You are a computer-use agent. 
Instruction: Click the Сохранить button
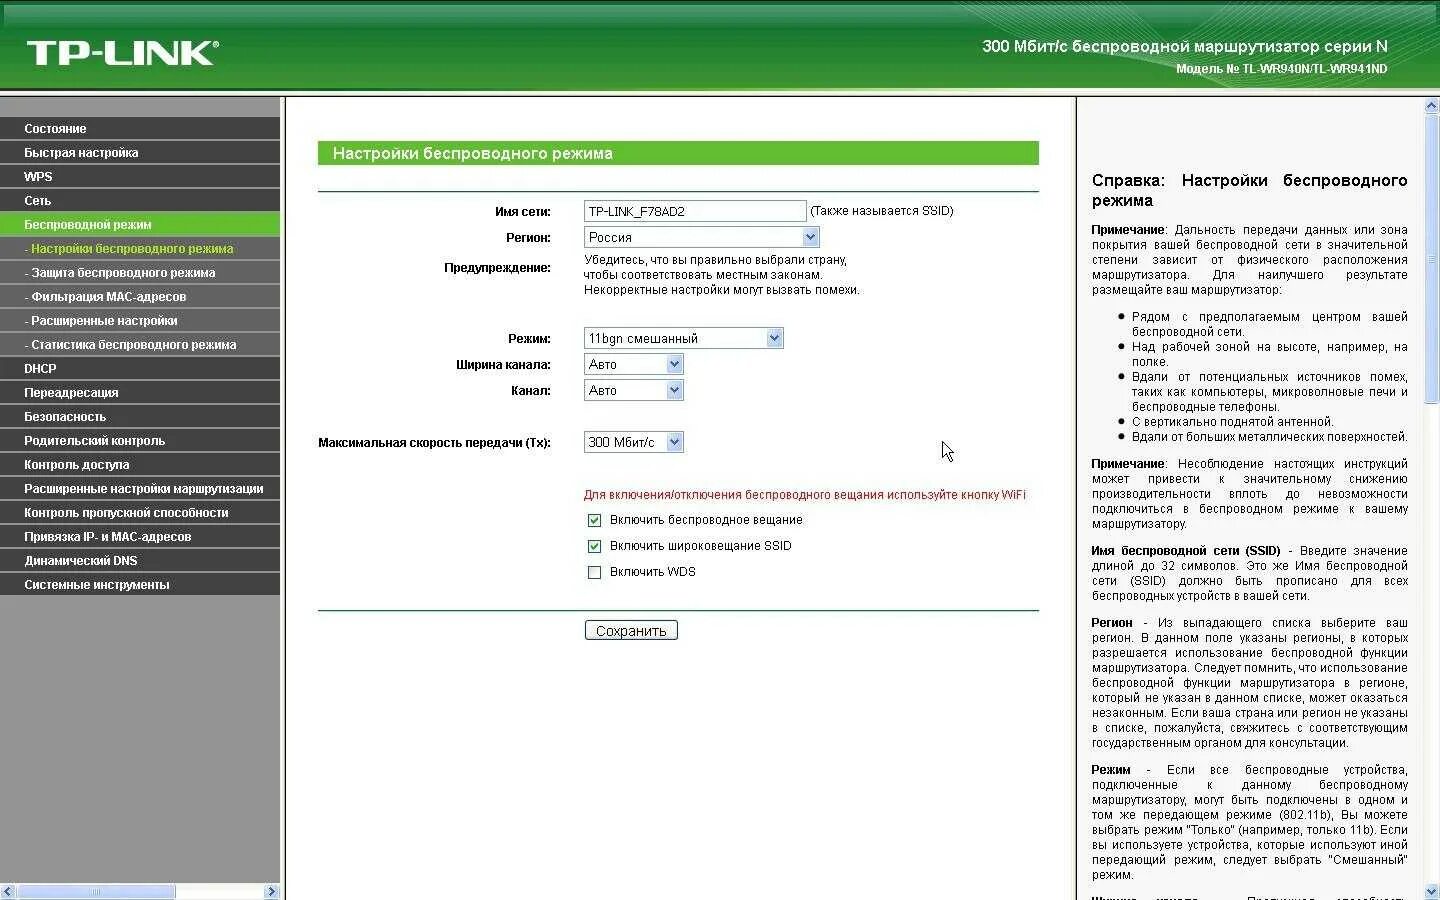click(x=631, y=630)
